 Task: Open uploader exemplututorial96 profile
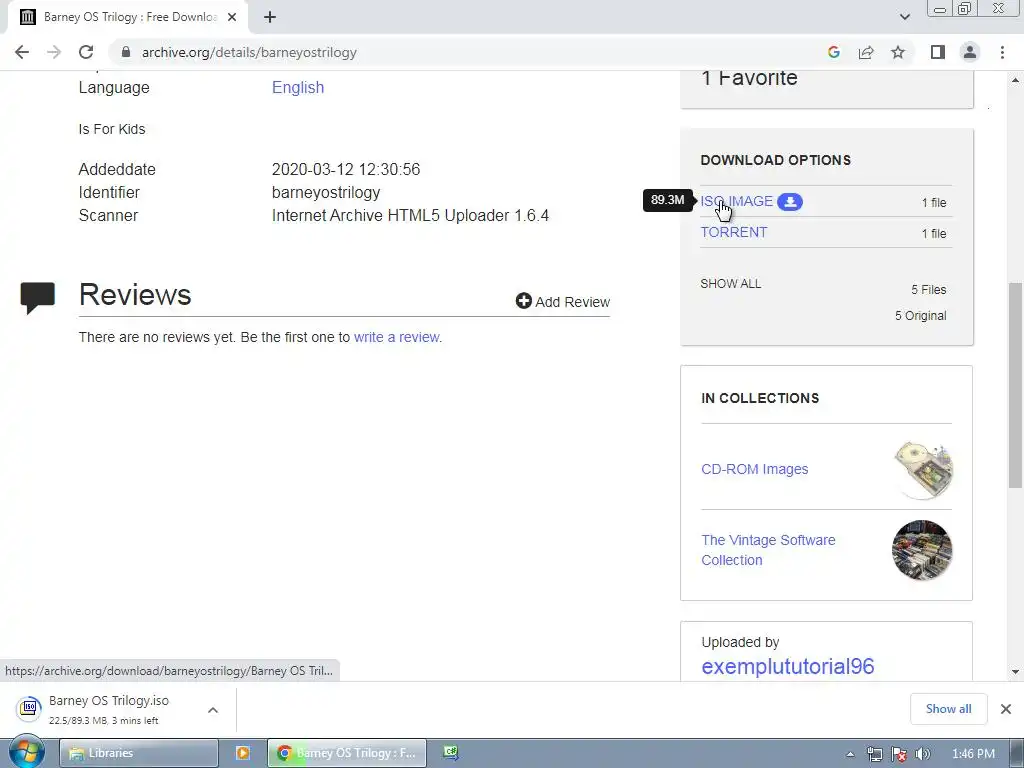point(788,666)
